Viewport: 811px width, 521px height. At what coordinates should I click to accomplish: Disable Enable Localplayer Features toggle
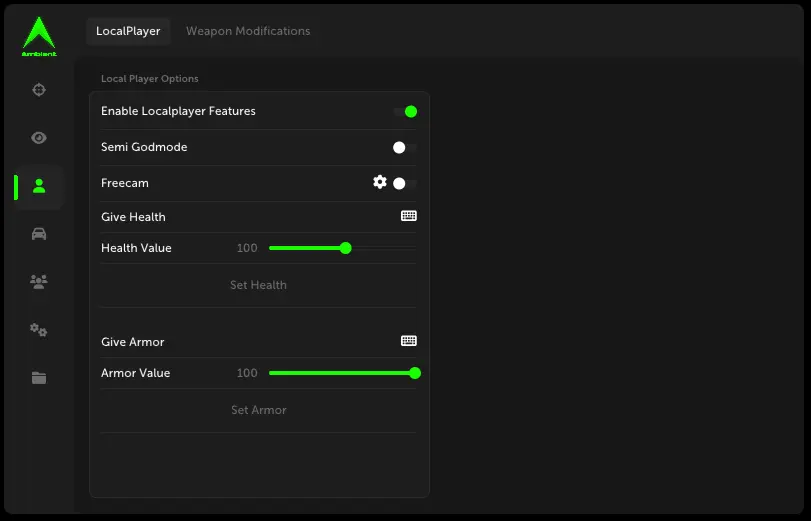coord(405,111)
